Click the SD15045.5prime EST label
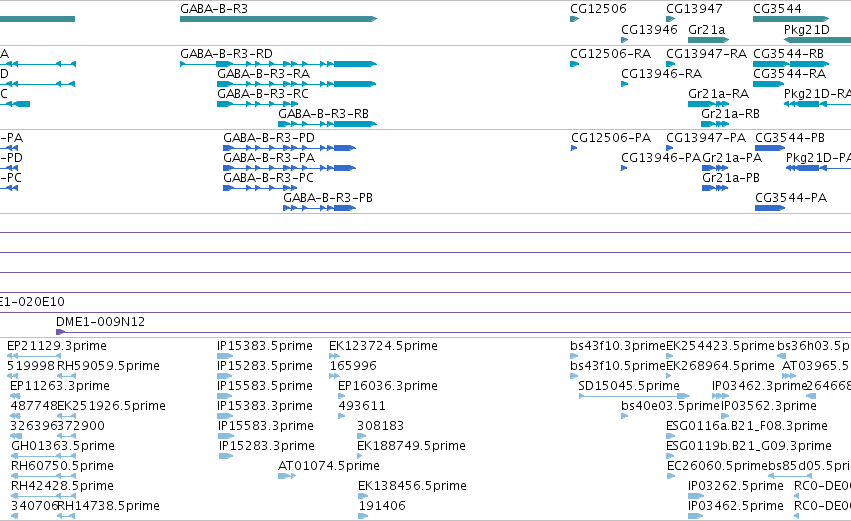 [629, 386]
